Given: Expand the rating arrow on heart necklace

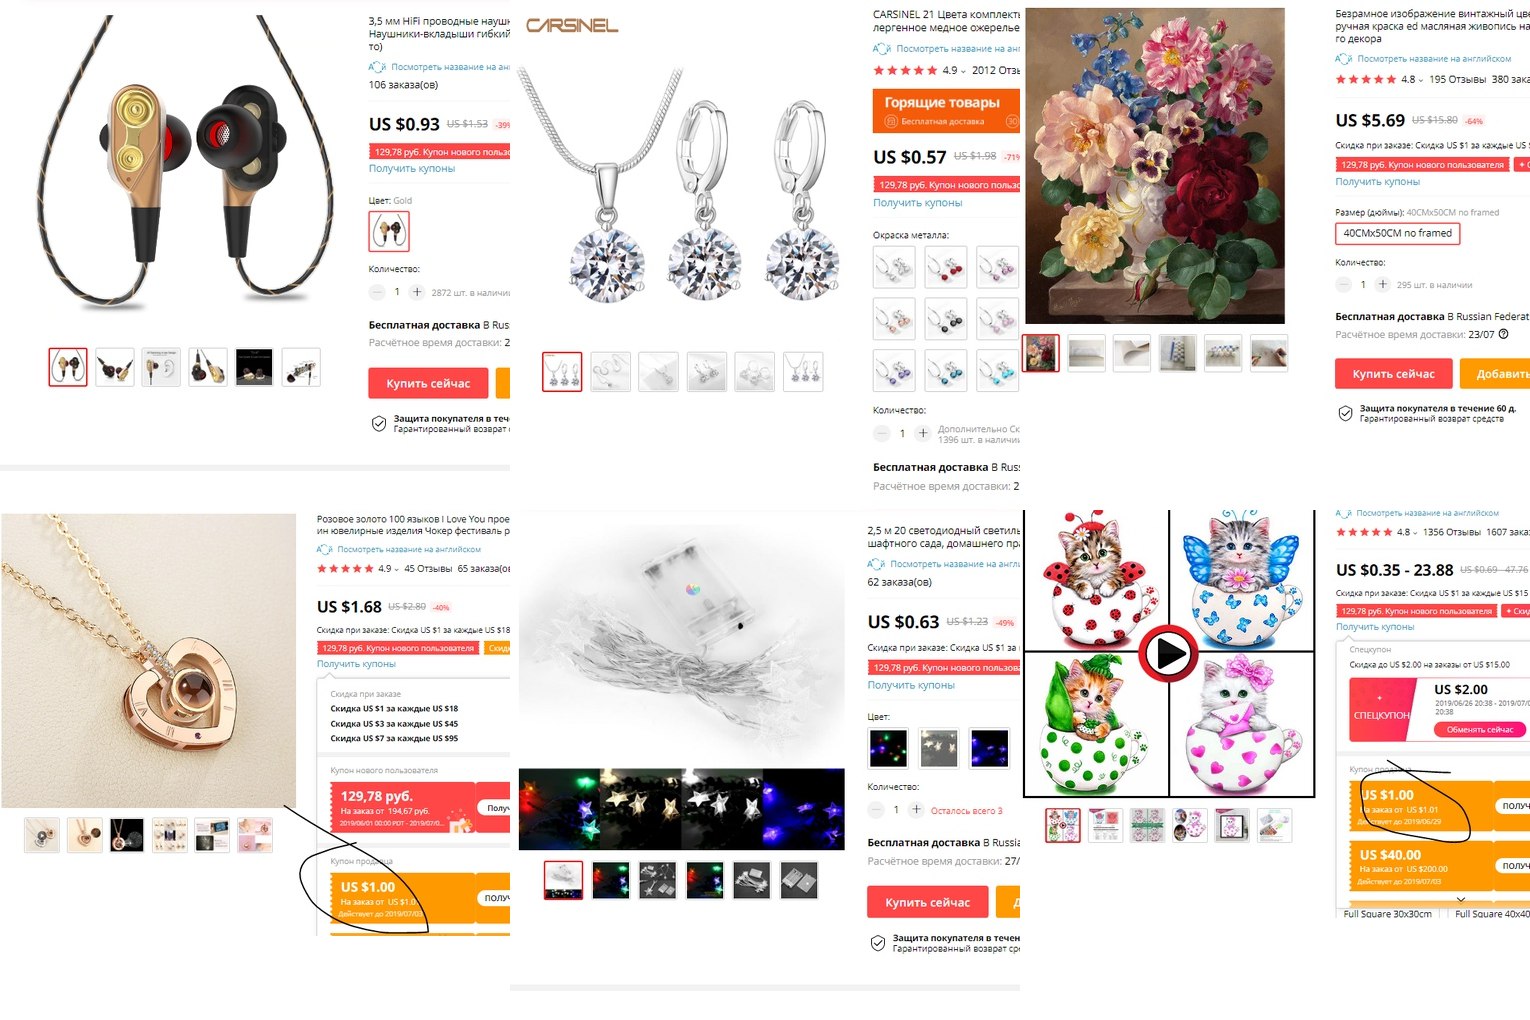Looking at the screenshot, I should tap(396, 569).
